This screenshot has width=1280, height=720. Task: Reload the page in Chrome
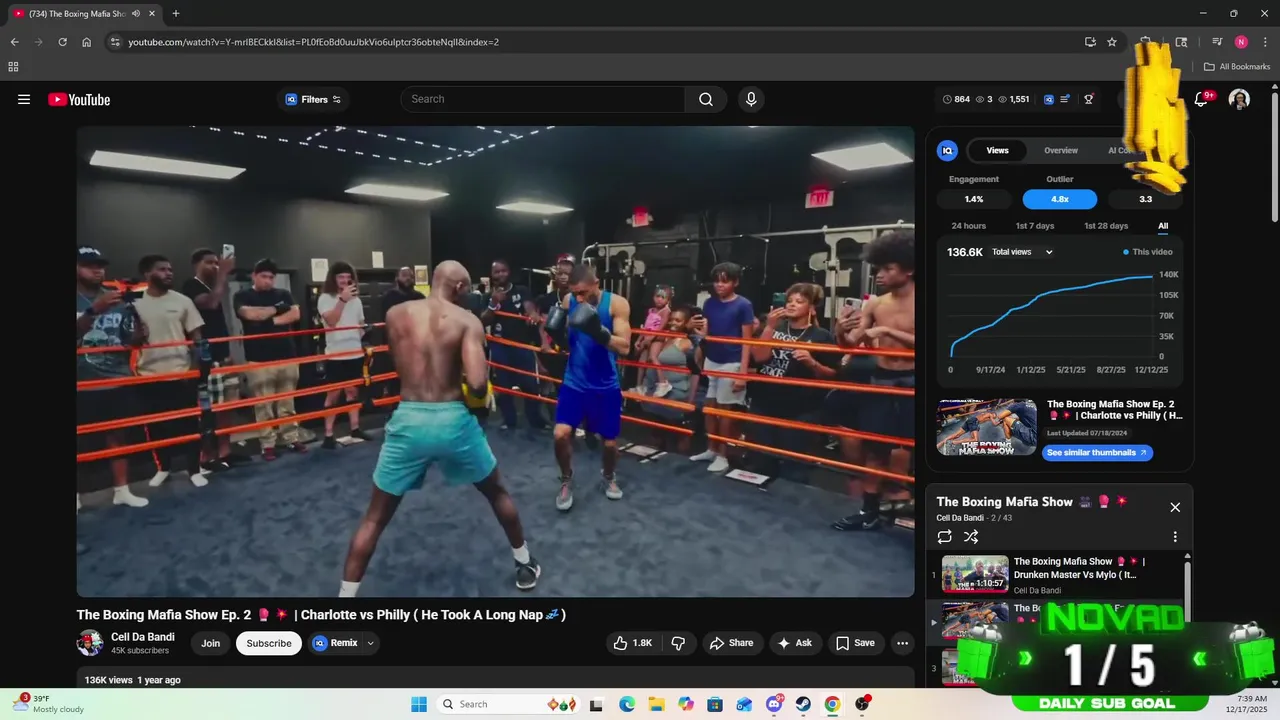pos(62,42)
